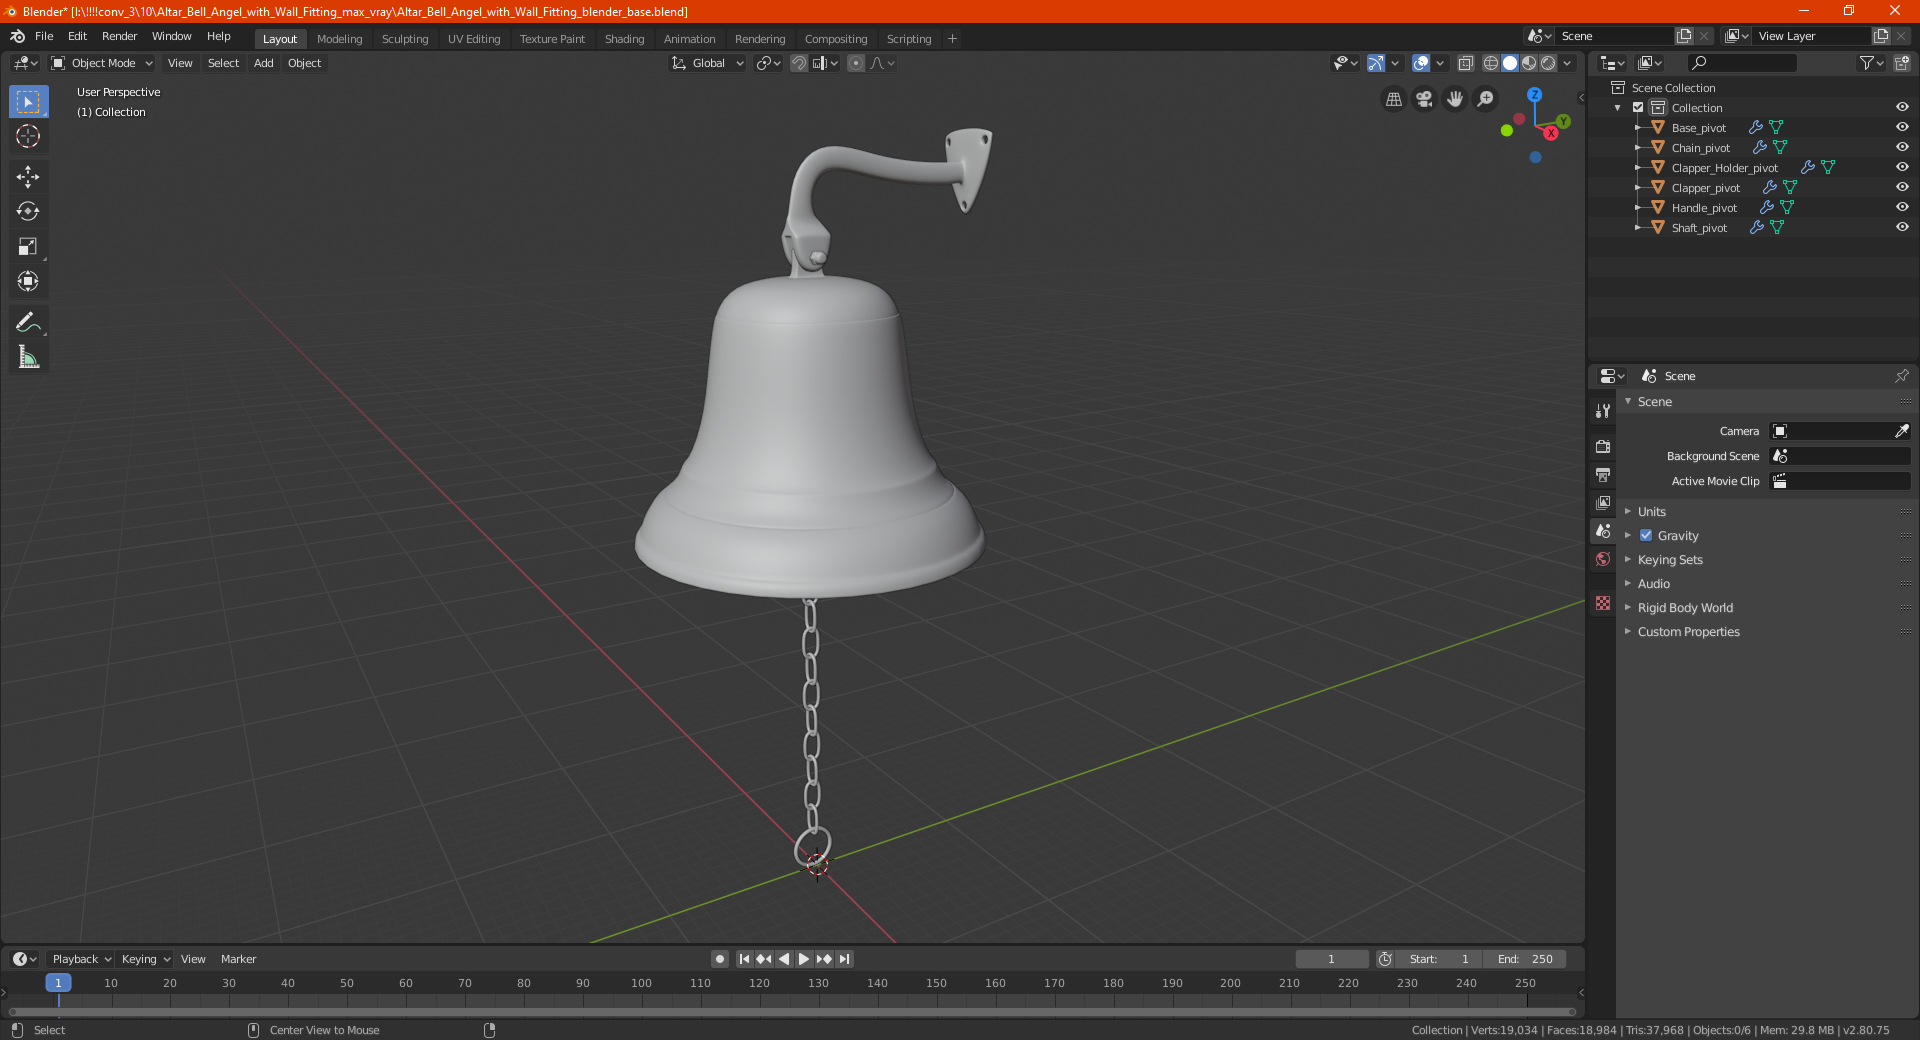Activate the 3D Cursor tool
The height and width of the screenshot is (1040, 1920).
28,137
